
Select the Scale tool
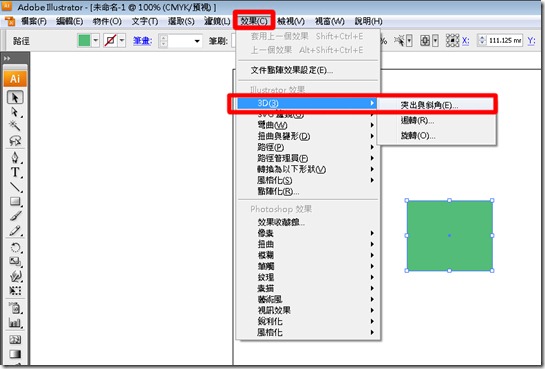[15, 261]
